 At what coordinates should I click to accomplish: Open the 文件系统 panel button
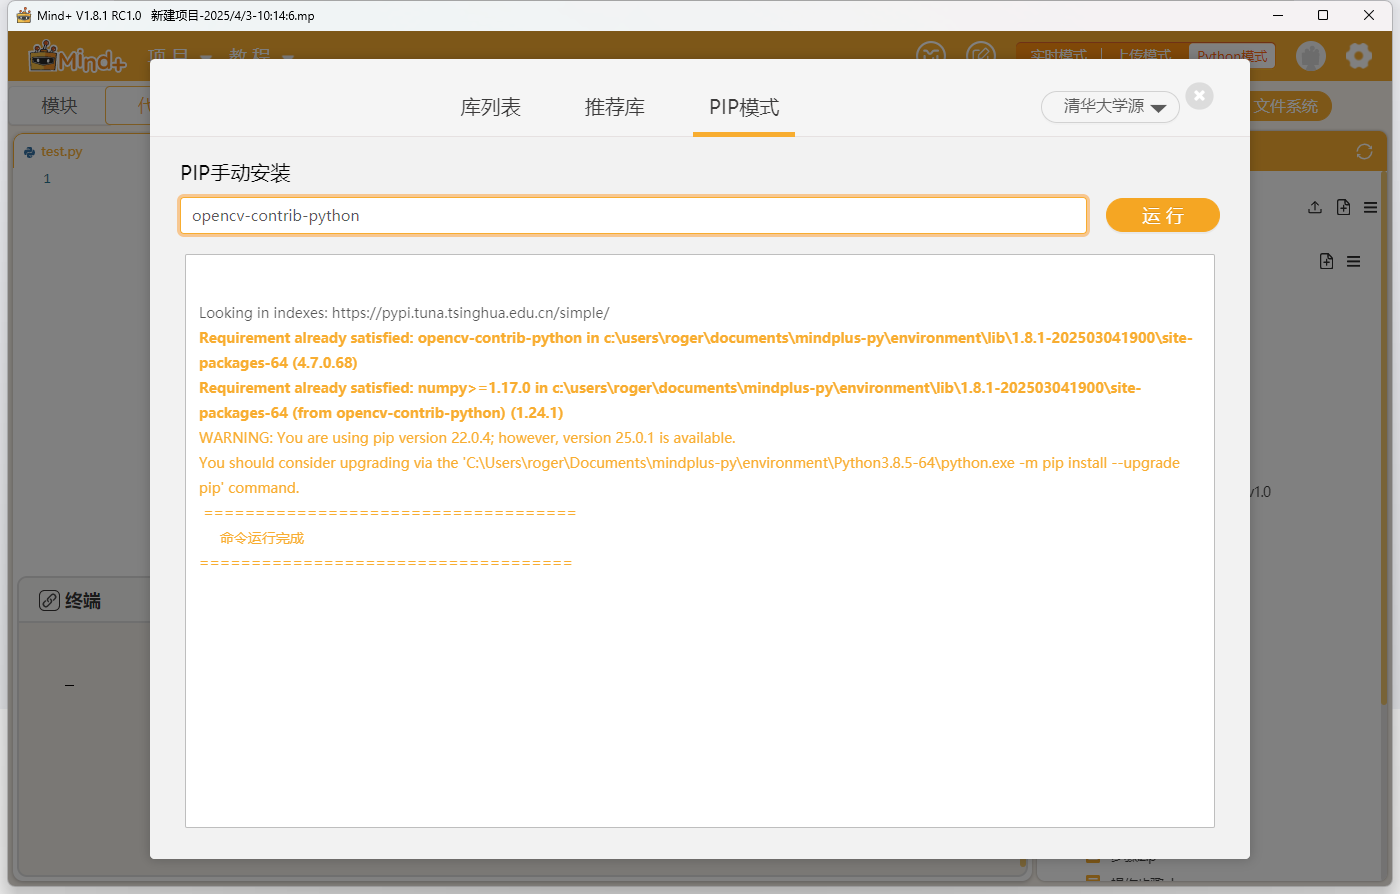(x=1286, y=106)
